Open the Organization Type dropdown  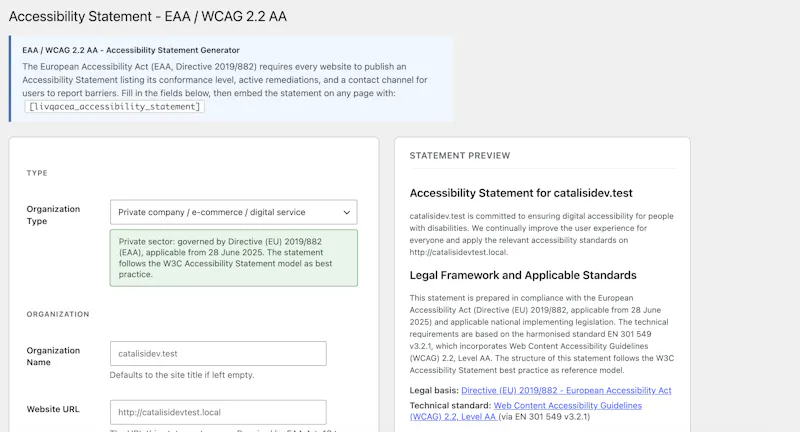tap(234, 212)
